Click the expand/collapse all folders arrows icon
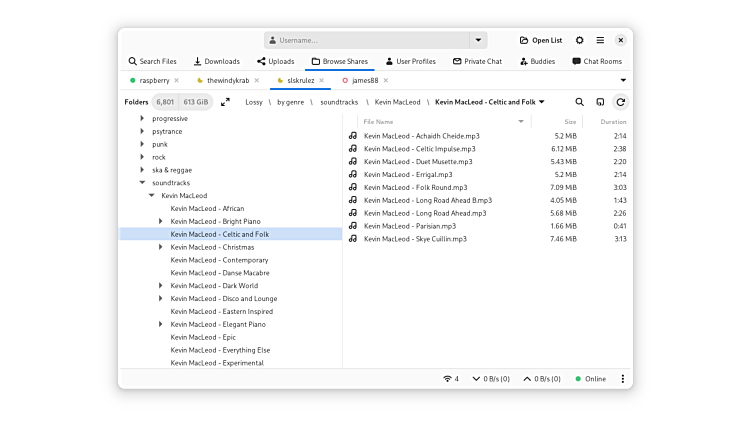The width and height of the screenshot is (752, 423). (225, 102)
